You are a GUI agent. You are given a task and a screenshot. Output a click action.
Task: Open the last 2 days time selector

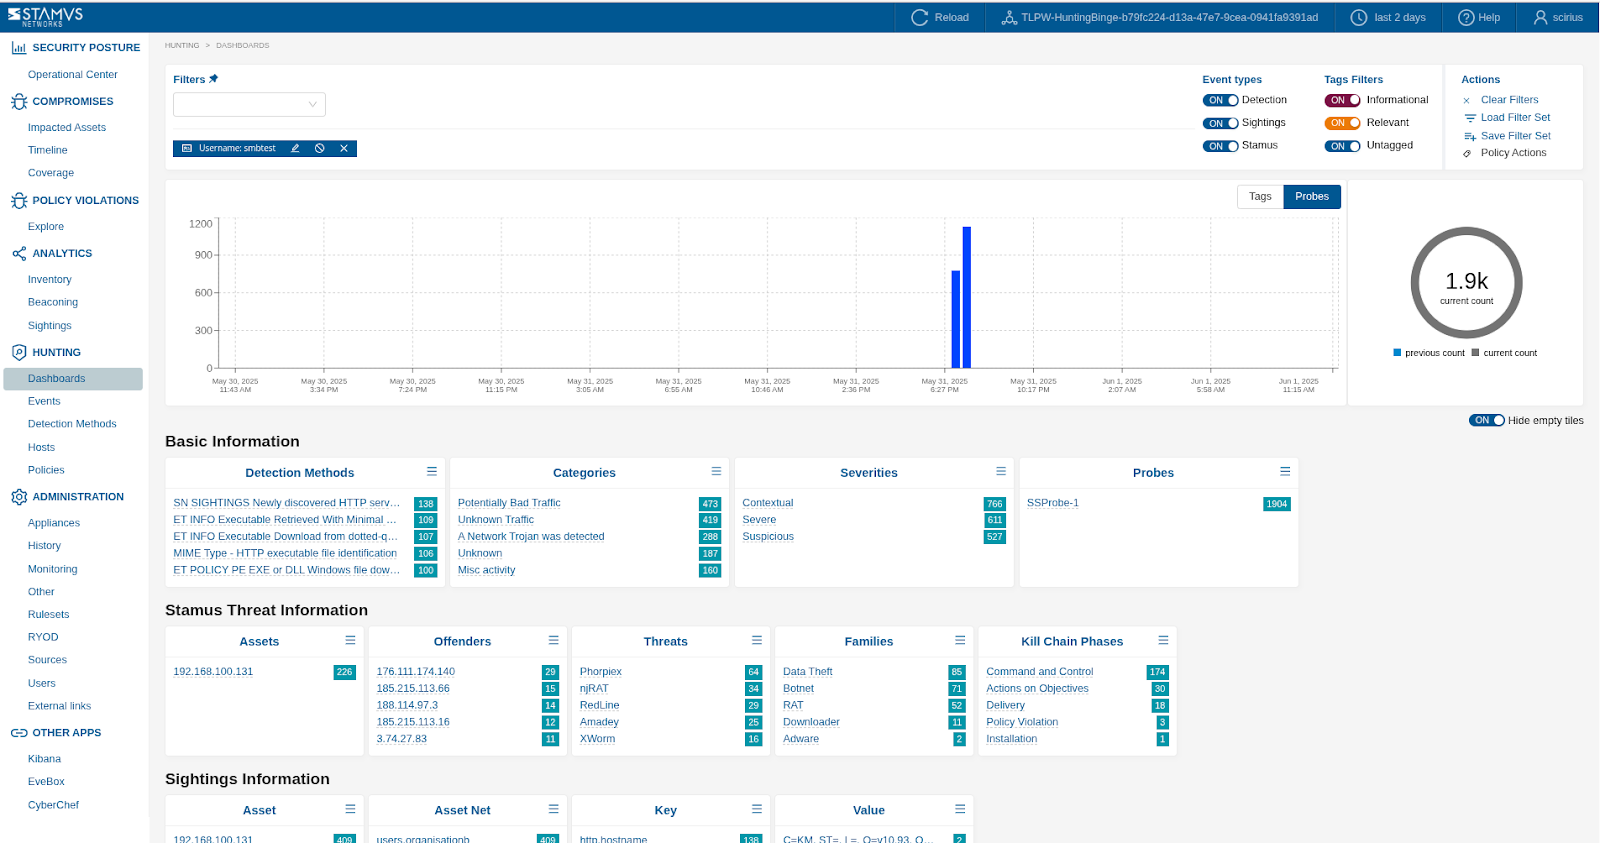[x=1388, y=17]
